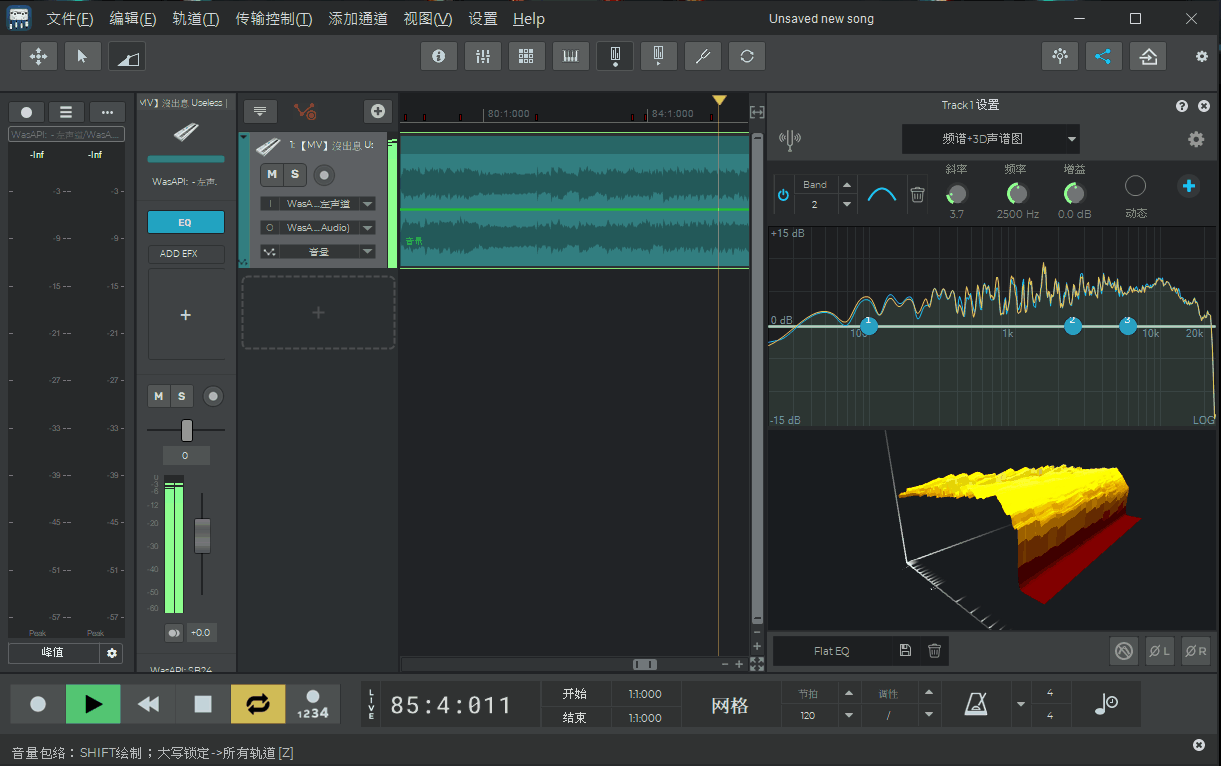Open the time signature dropdown arrow

[x=1020, y=704]
